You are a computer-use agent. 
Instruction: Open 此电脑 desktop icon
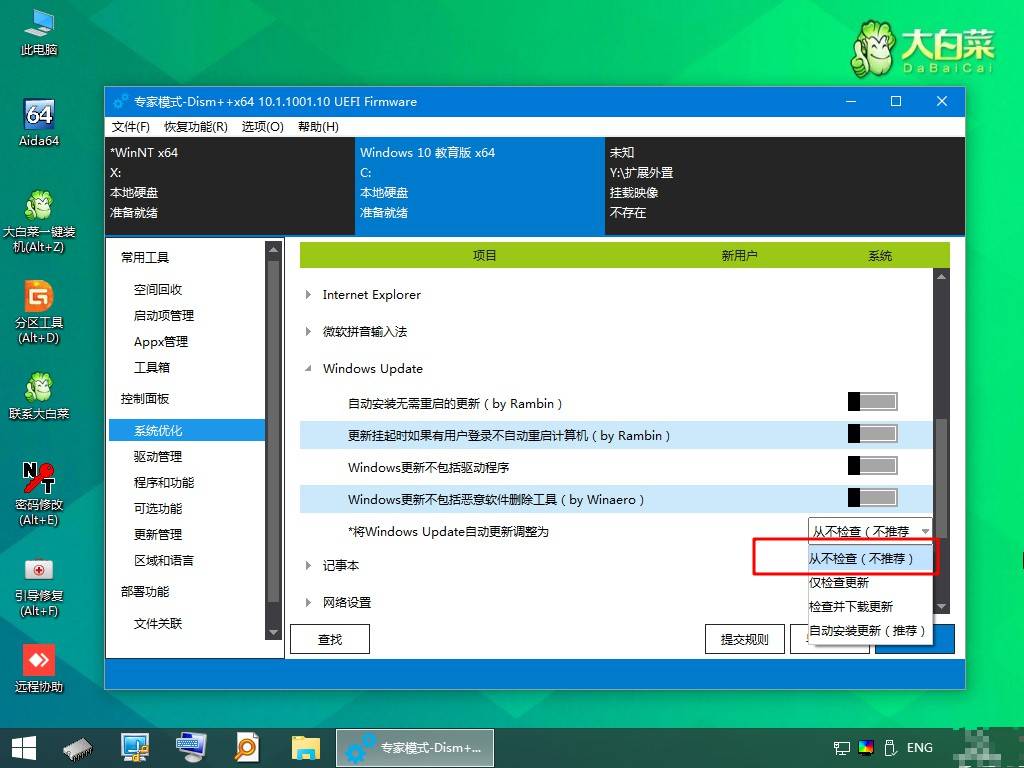(39, 31)
